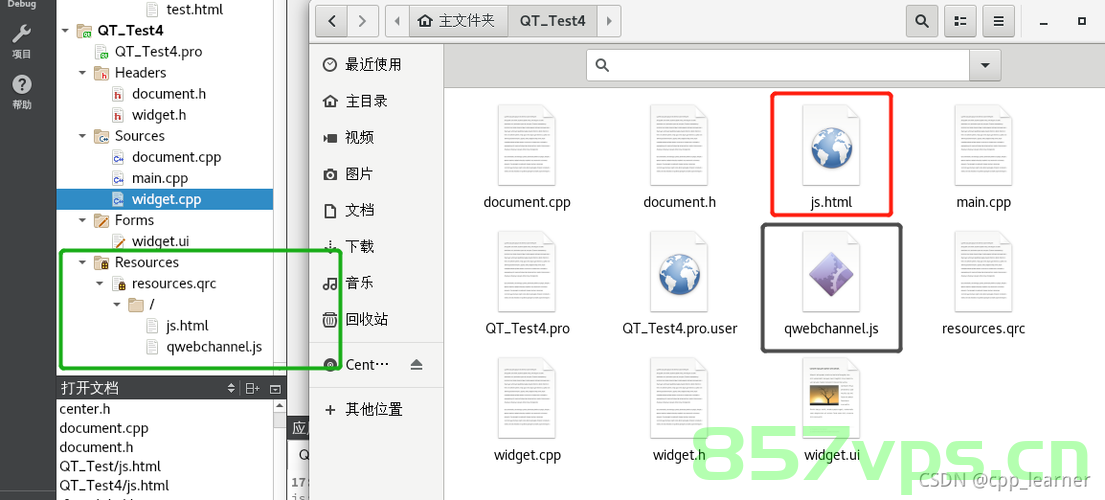
Task: Navigate to 主文件夹 in path bar
Action: click(456, 21)
